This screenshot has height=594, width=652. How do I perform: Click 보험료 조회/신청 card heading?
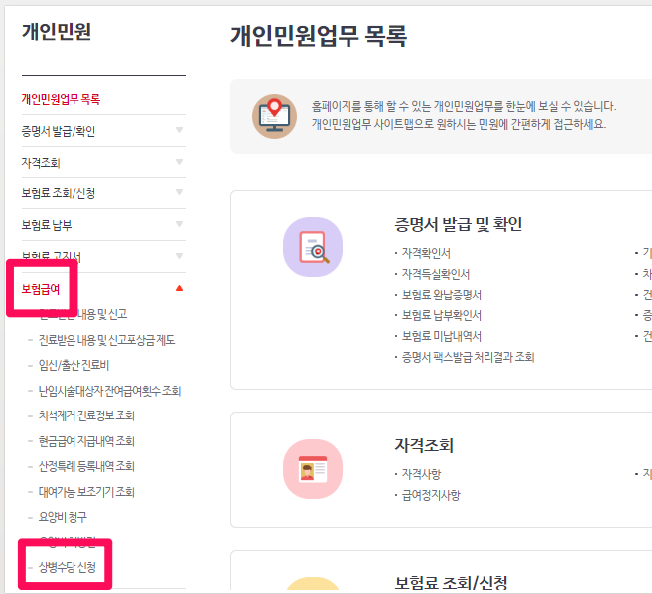point(450,582)
